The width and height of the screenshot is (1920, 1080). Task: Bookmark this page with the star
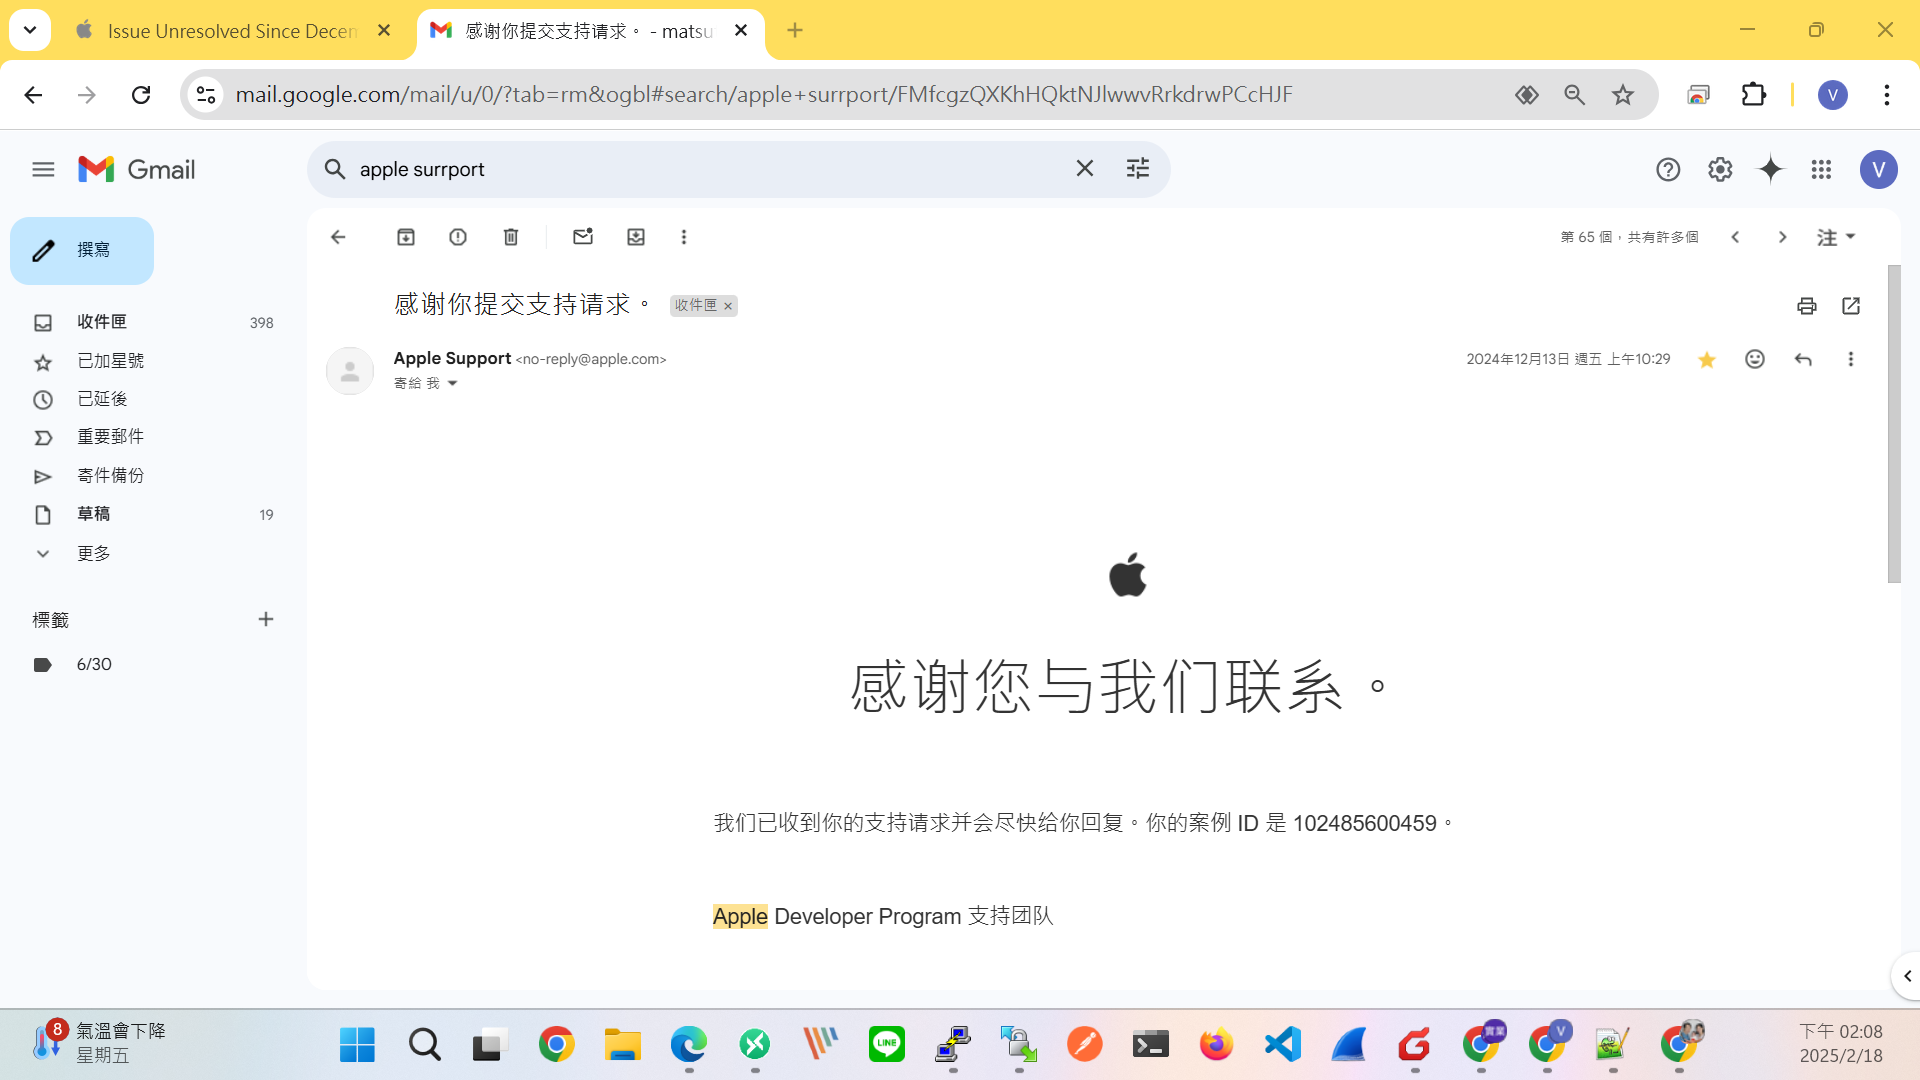pos(1623,95)
